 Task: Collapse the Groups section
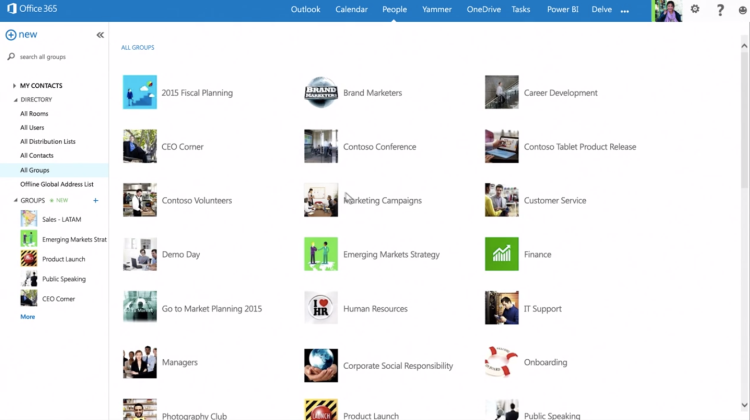15,200
